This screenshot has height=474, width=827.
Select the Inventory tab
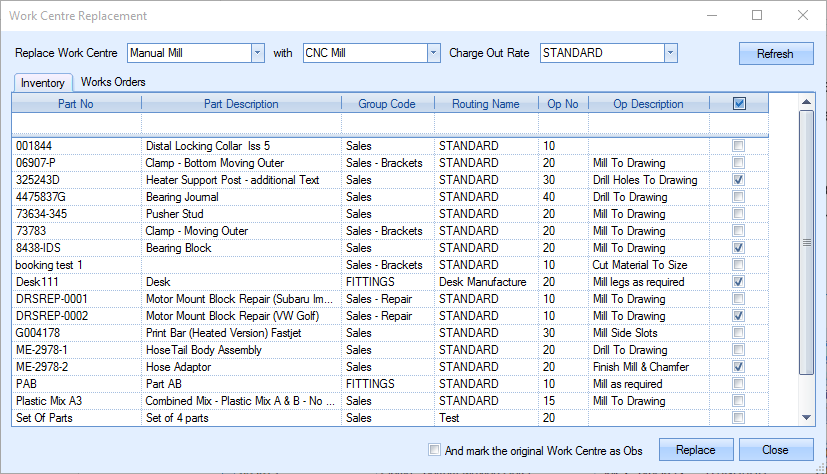pyautogui.click(x=43, y=83)
